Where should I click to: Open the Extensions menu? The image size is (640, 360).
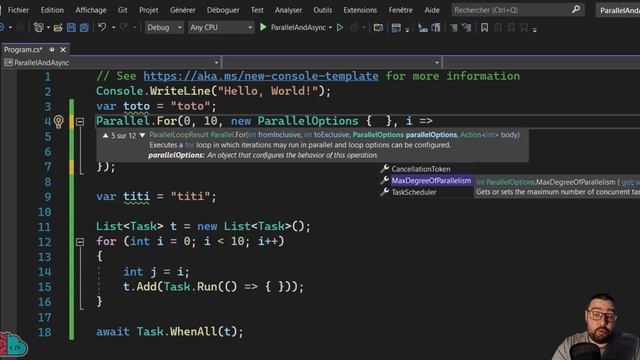pyautogui.click(x=360, y=10)
